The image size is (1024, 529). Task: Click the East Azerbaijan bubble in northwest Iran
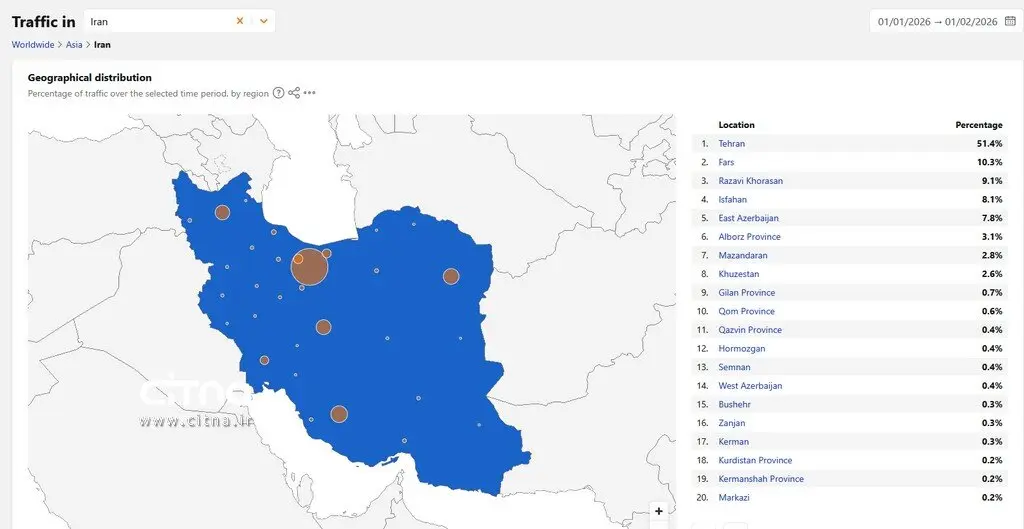222,212
